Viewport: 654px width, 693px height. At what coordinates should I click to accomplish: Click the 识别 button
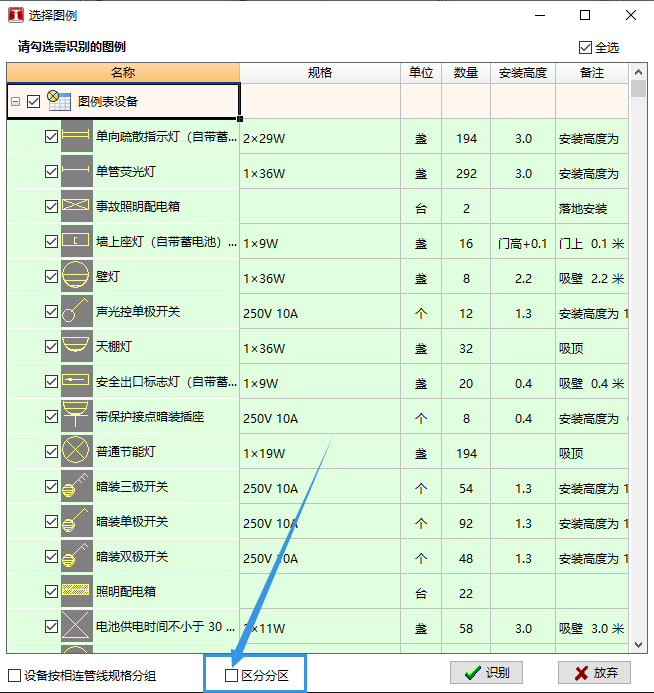click(x=486, y=673)
